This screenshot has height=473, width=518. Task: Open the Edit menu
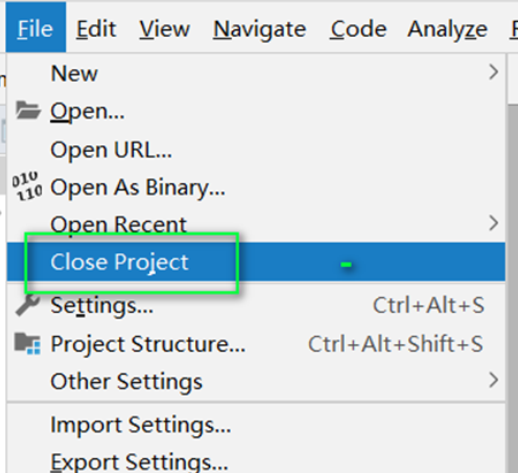pyautogui.click(x=96, y=29)
